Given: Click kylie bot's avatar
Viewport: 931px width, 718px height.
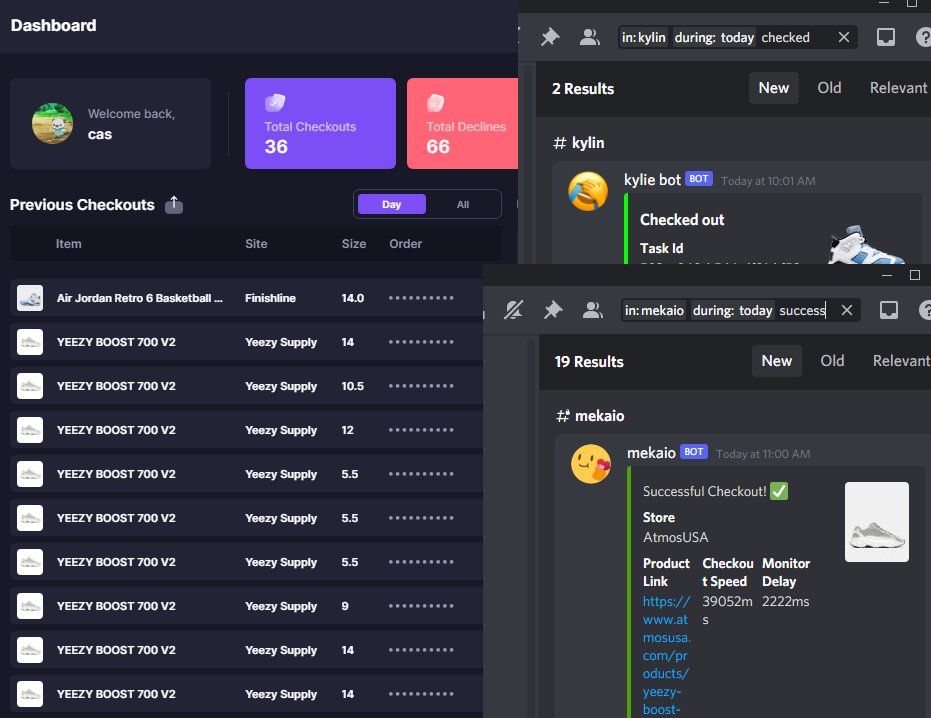Looking at the screenshot, I should pyautogui.click(x=589, y=190).
